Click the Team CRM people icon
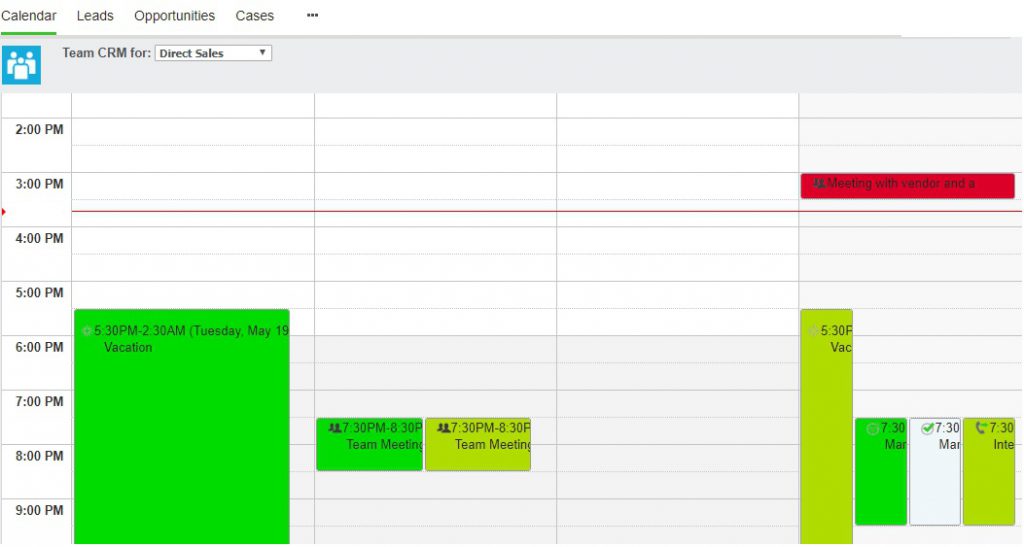Screen dimensions: 1024x547 pos(22,65)
